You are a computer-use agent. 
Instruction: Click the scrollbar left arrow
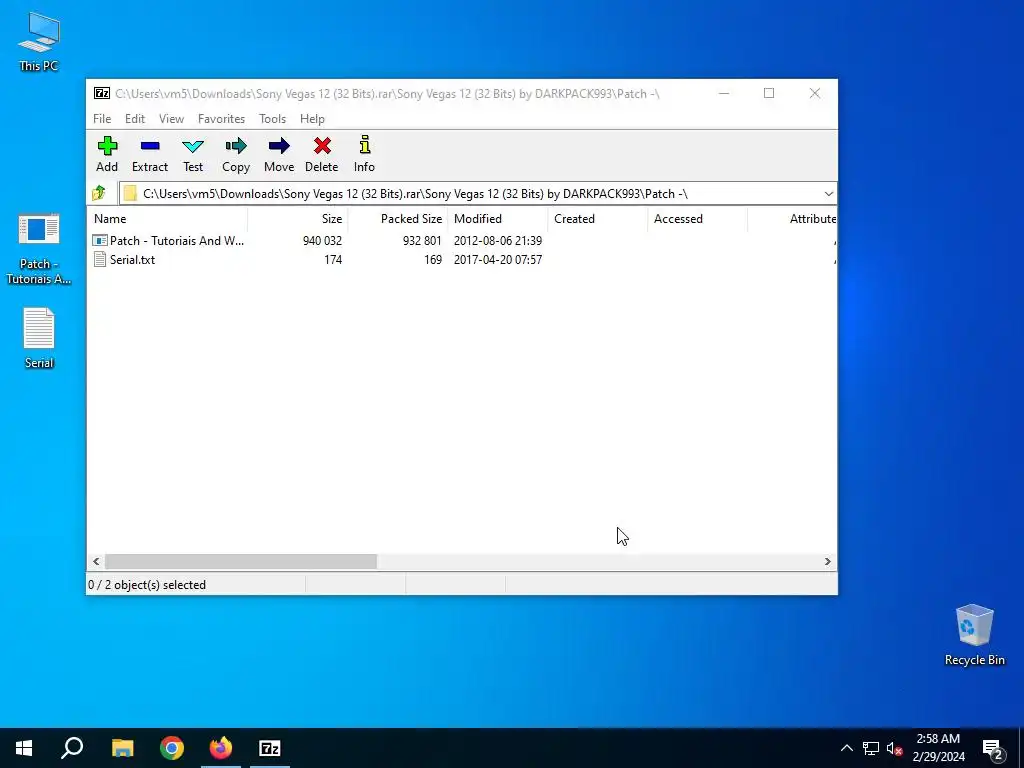coord(97,562)
